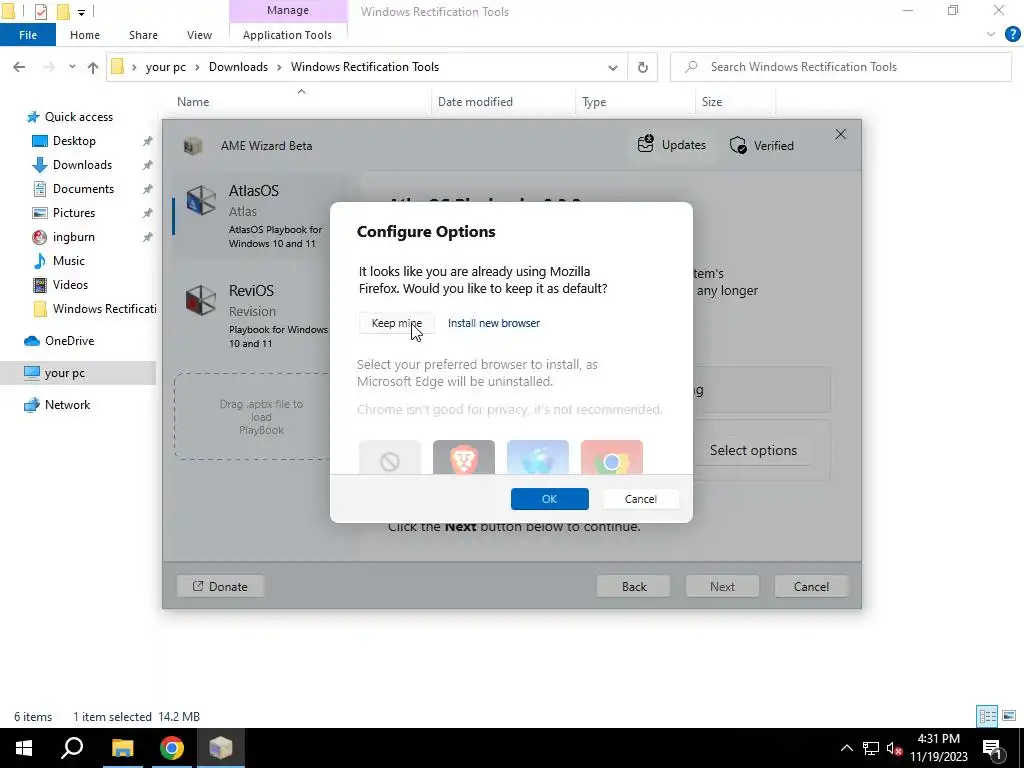Screen dimensions: 1024x768
Task: Click the Manage contextual tab
Action: pyautogui.click(x=287, y=10)
